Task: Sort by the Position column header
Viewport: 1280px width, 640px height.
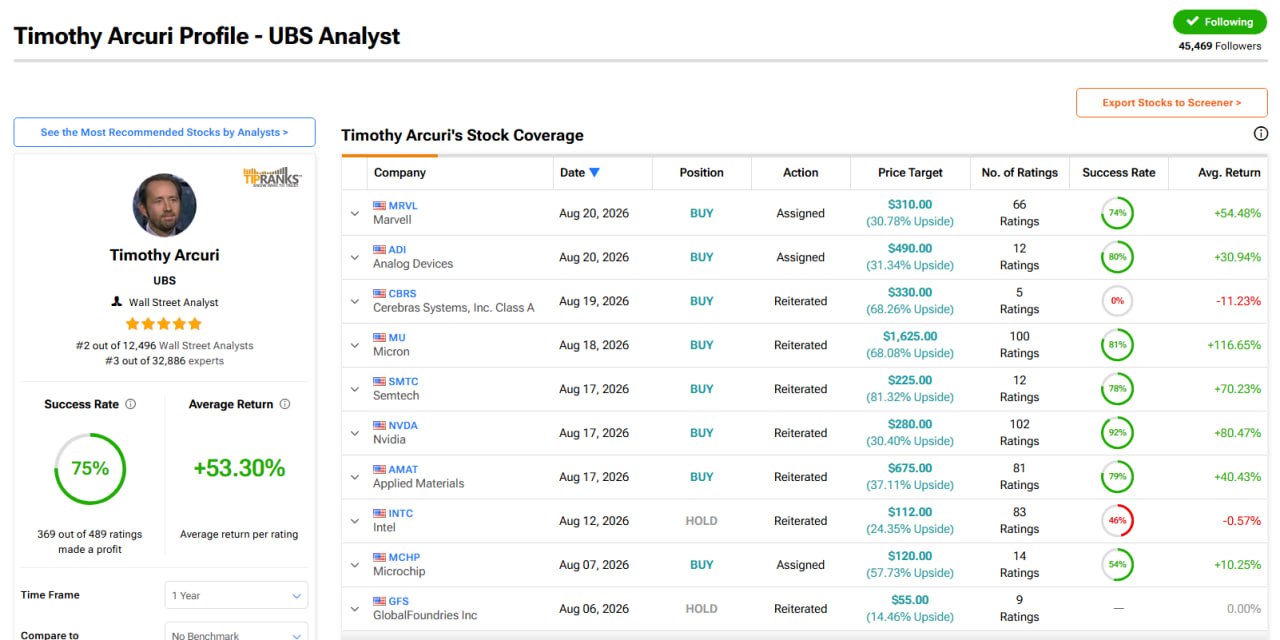Action: pyautogui.click(x=701, y=172)
